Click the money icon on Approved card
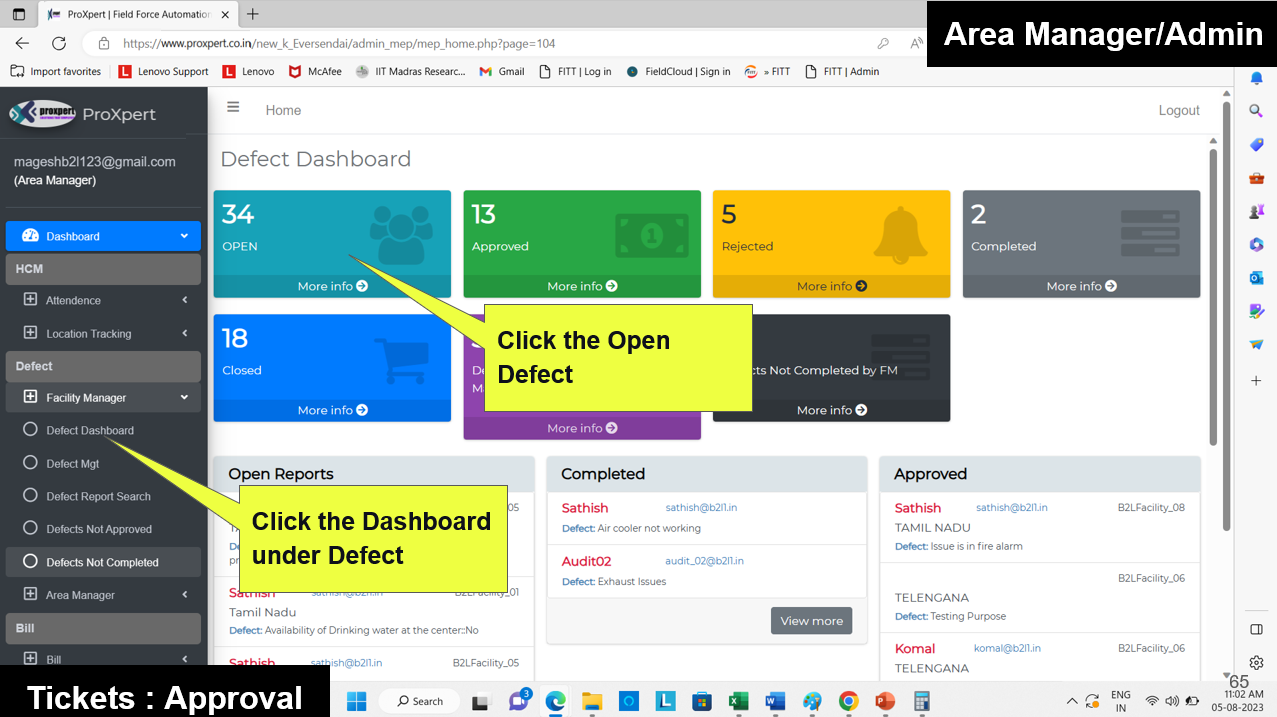1277x717 pixels. (x=651, y=235)
